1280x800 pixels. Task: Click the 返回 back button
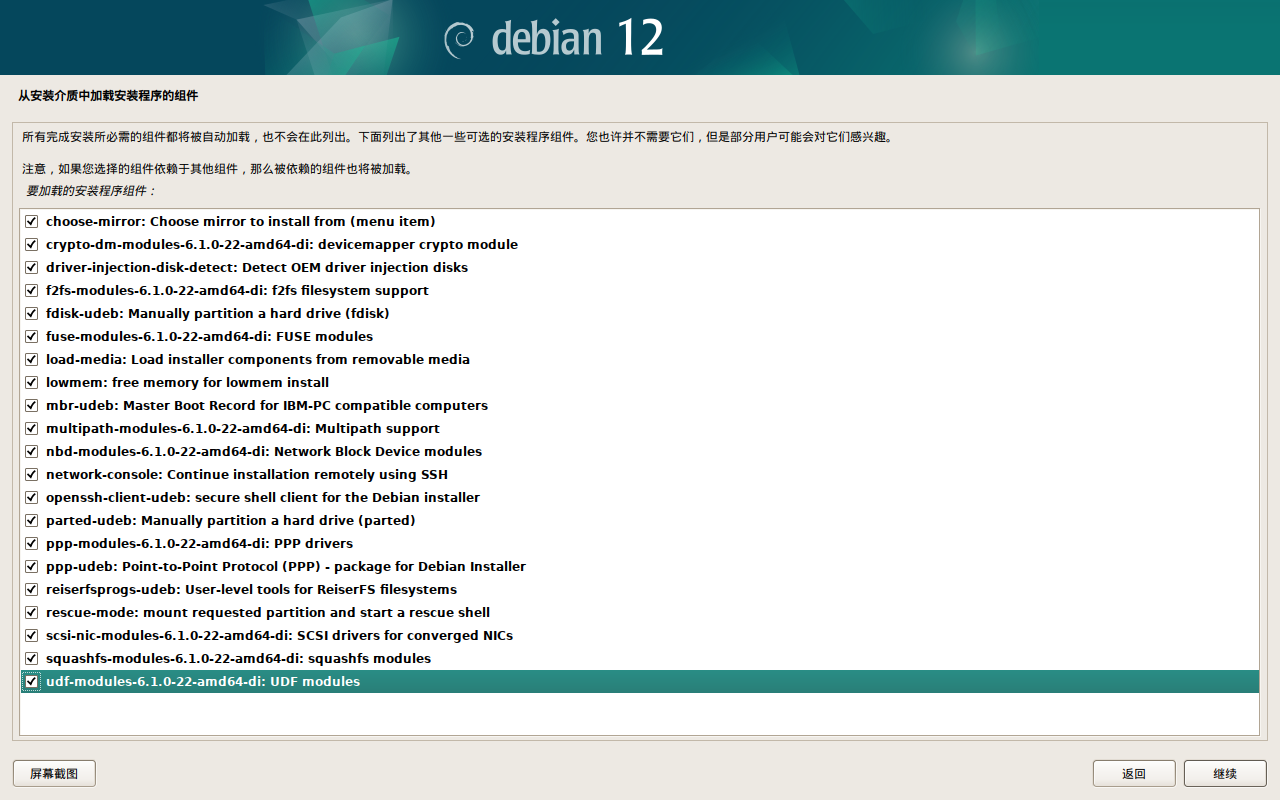click(1134, 773)
